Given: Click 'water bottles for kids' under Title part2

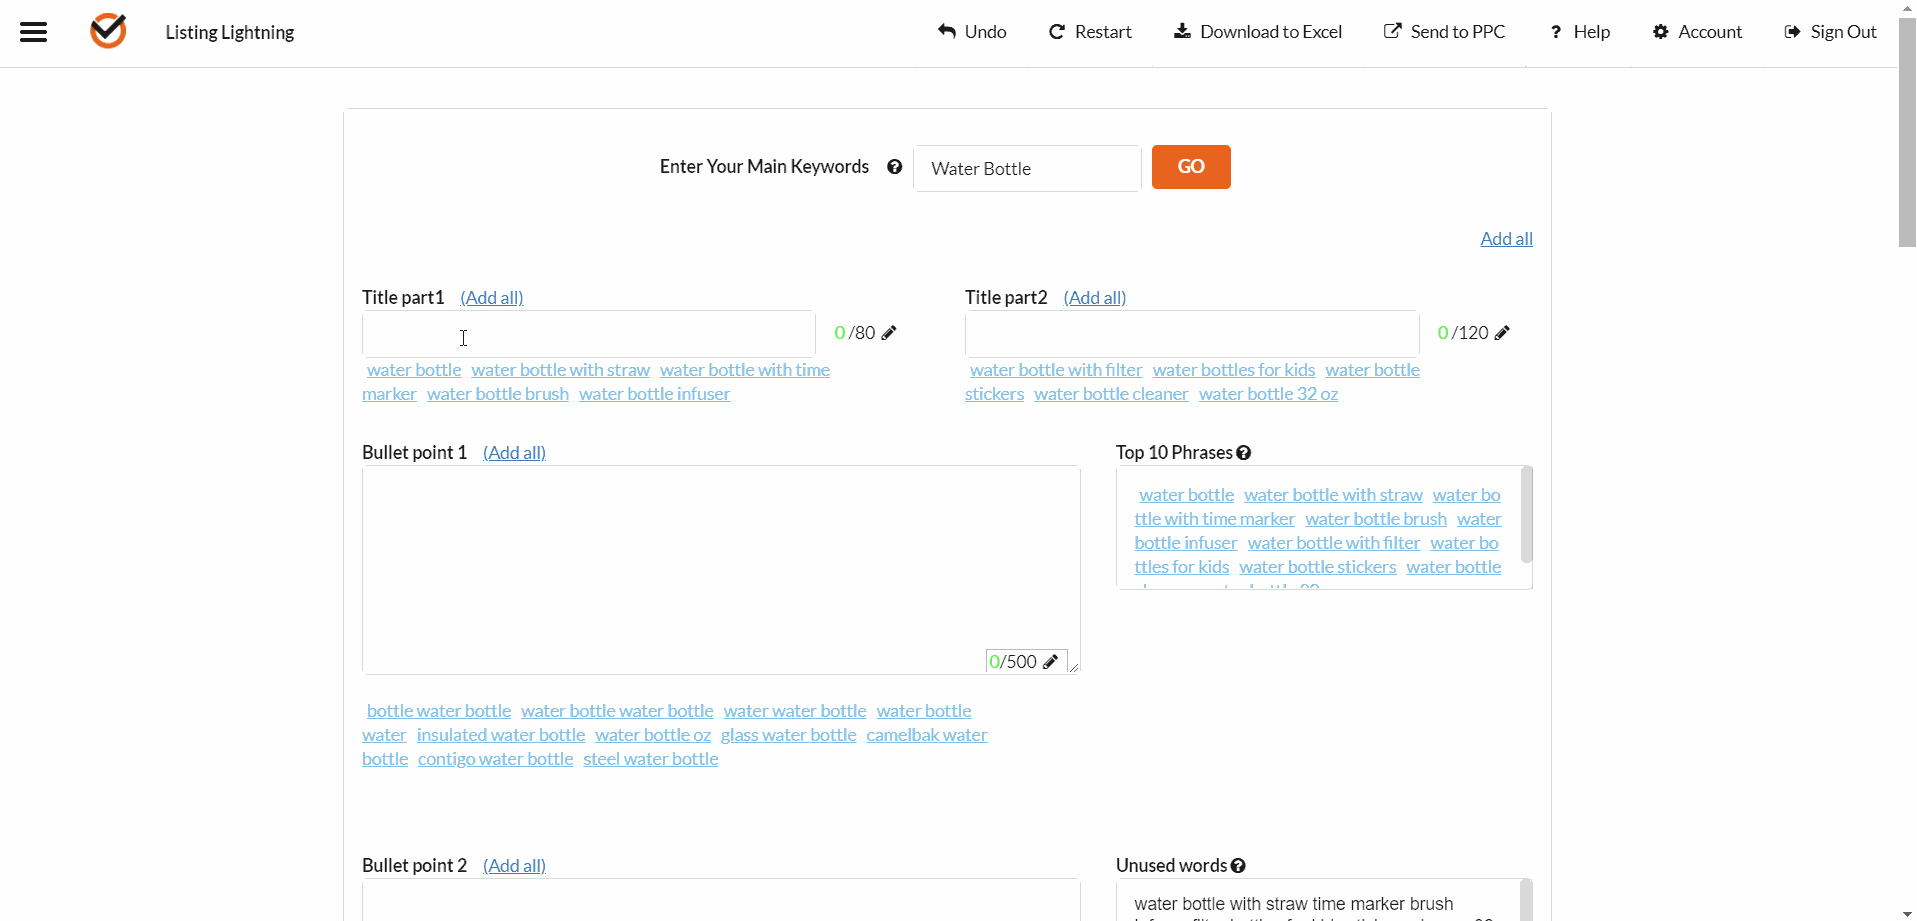Looking at the screenshot, I should coord(1234,370).
